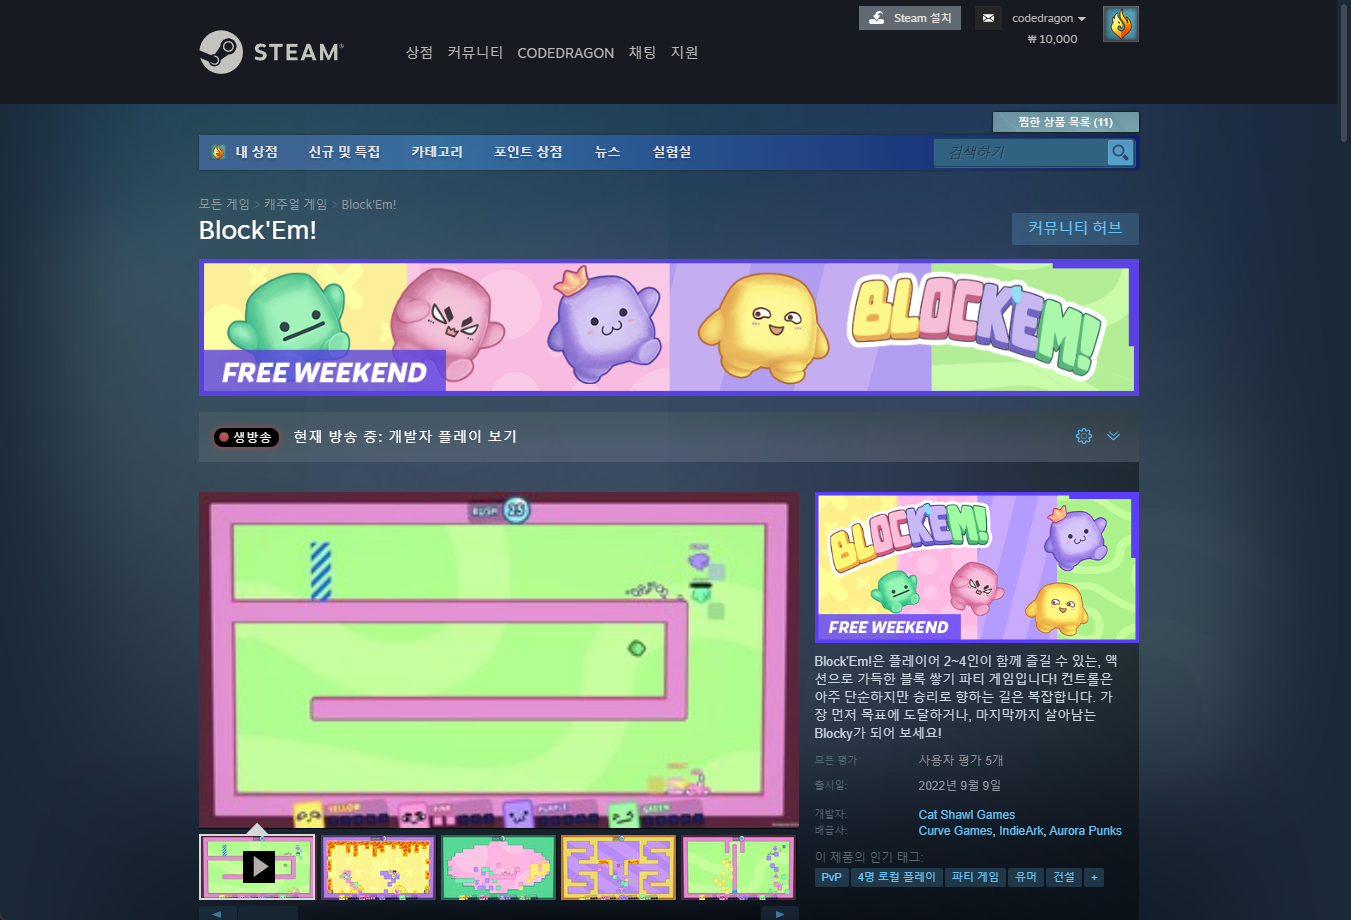The height and width of the screenshot is (920, 1351).
Task: Open the 커뮤니티 menu
Action: coord(475,52)
